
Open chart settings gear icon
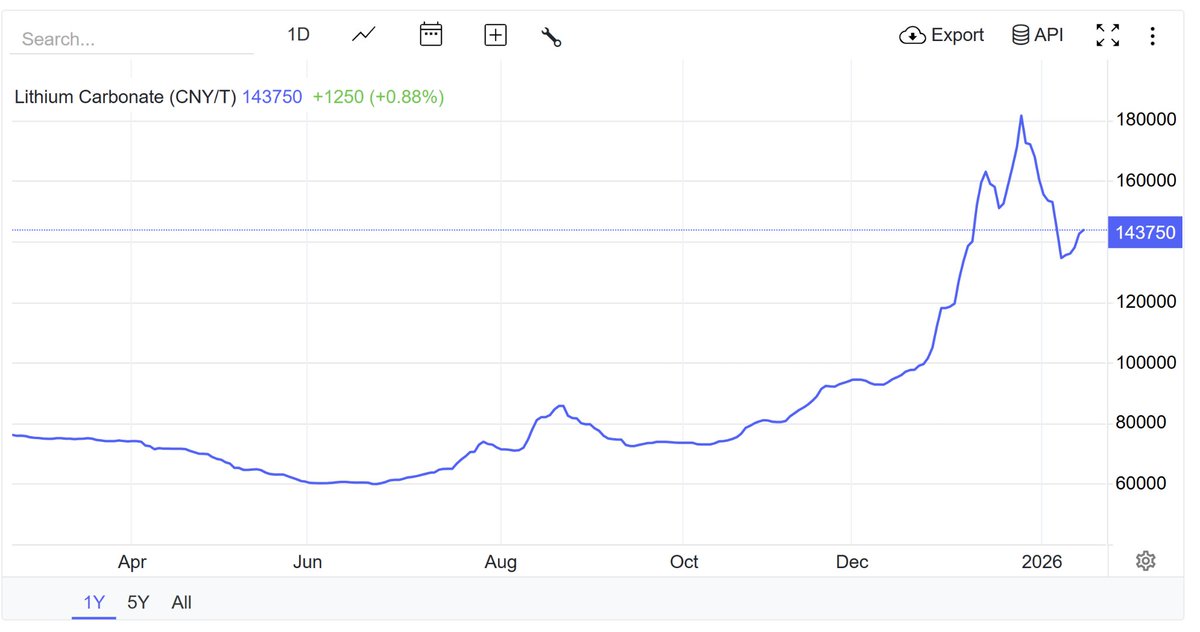pyautogui.click(x=1146, y=561)
